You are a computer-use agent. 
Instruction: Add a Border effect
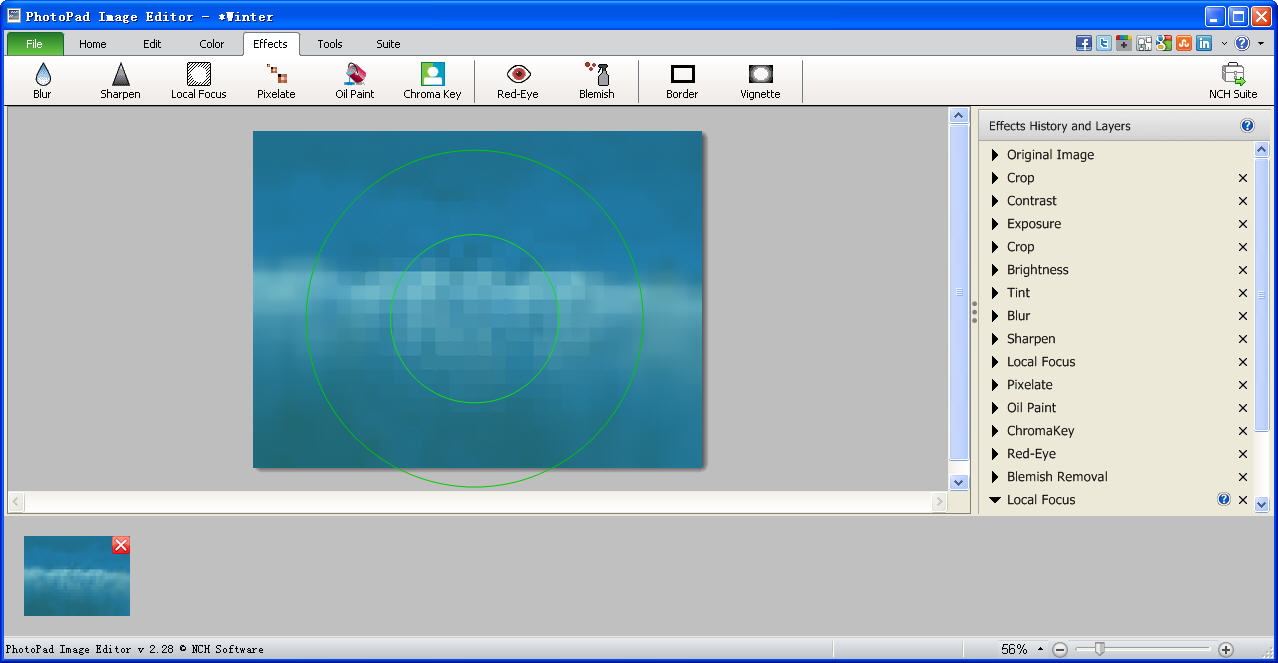pyautogui.click(x=682, y=81)
